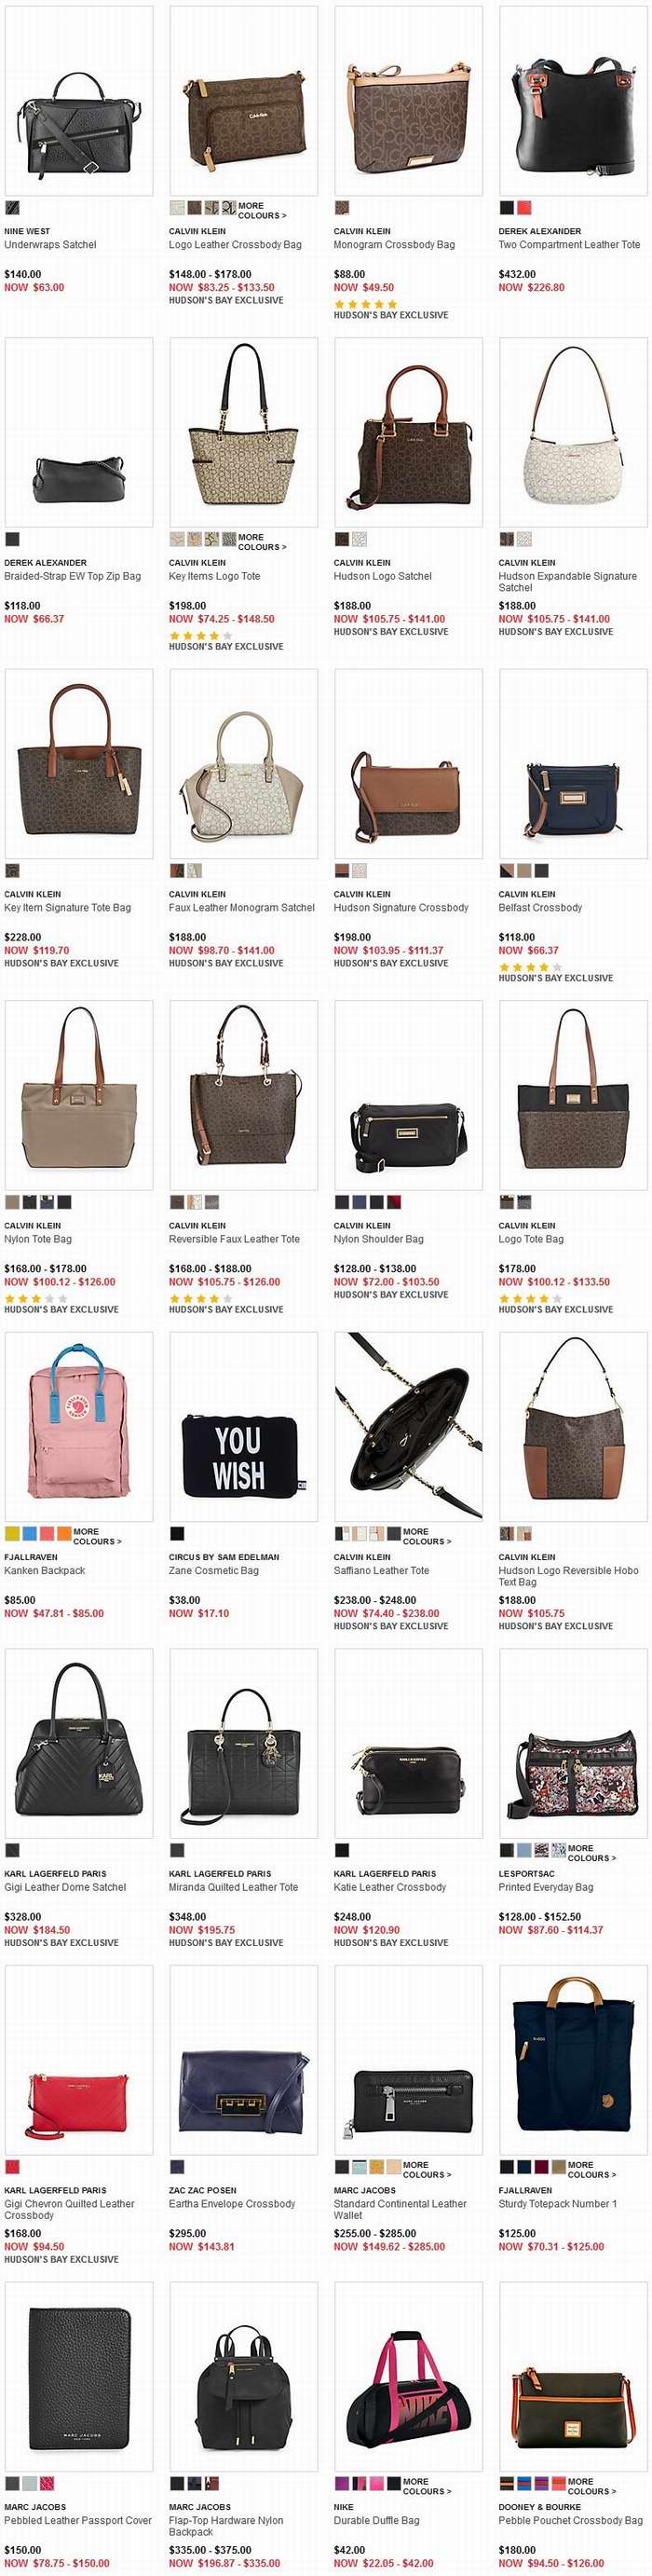View Fjallraven Kanken Backpack pink image
This screenshot has height=2576, width=652.
click(79, 1426)
